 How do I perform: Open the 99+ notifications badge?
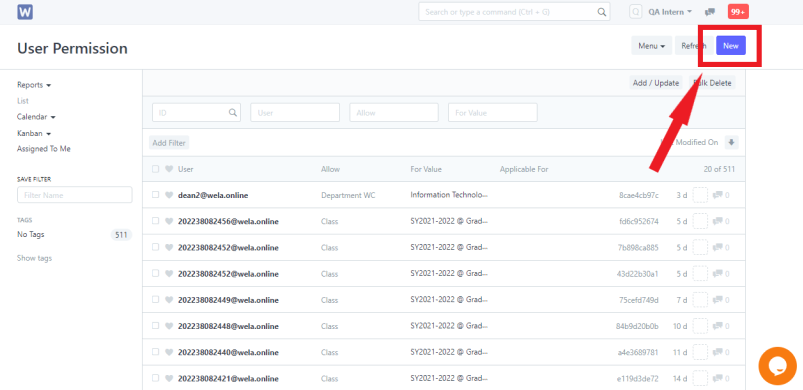pyautogui.click(x=738, y=12)
